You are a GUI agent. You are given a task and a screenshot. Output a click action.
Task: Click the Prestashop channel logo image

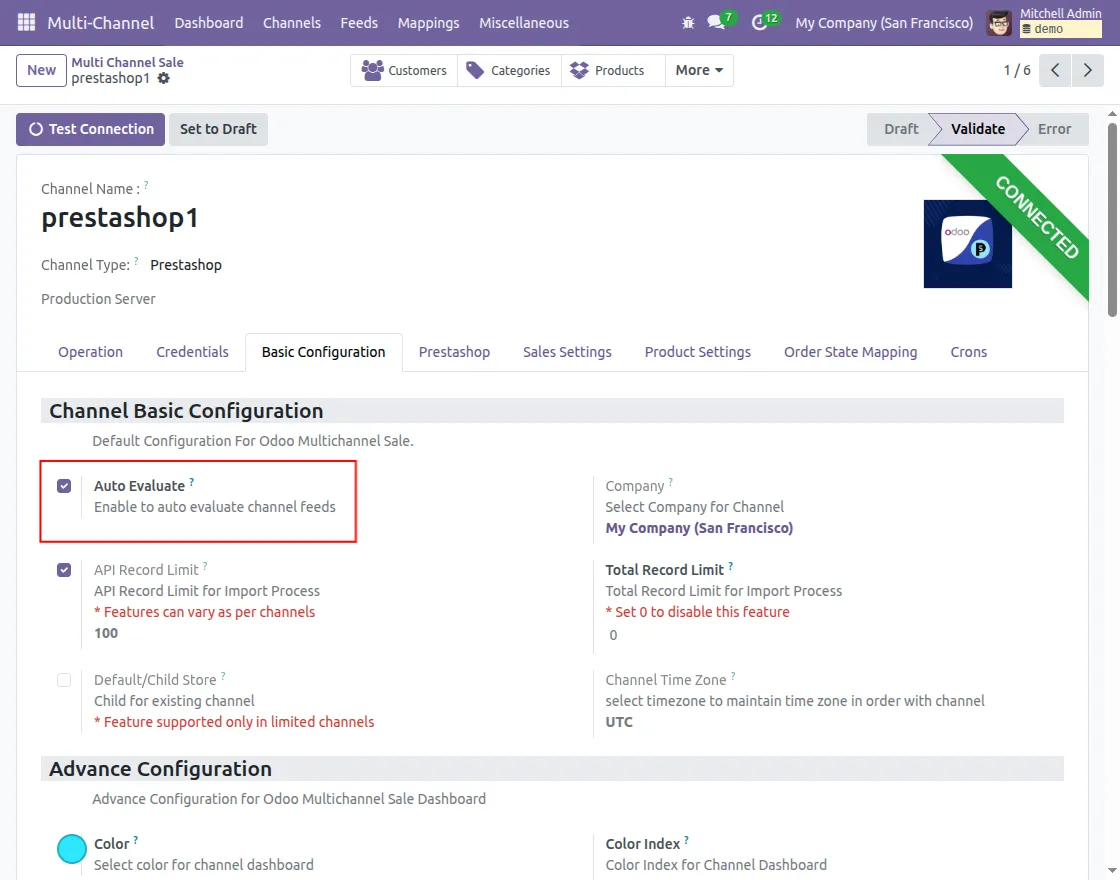[967, 244]
